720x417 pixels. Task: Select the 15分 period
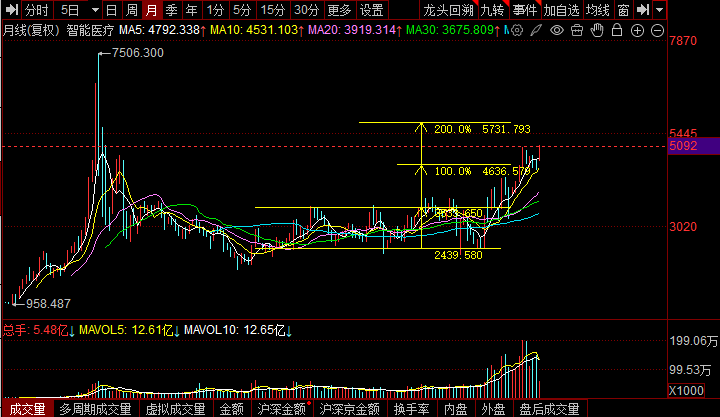273,10
